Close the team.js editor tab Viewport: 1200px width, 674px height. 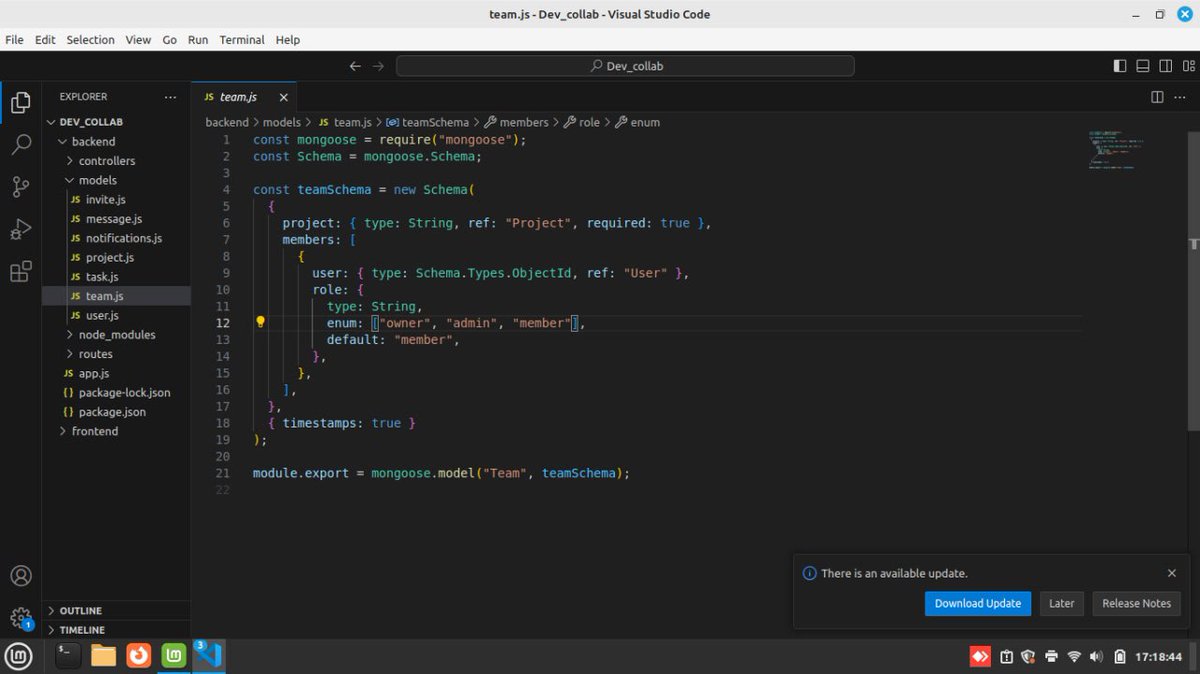click(x=283, y=97)
